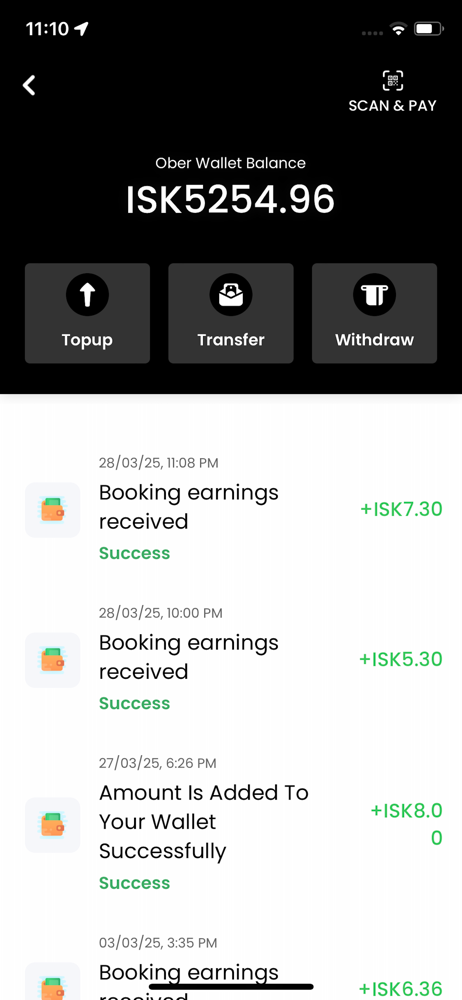462x1000 pixels.
Task: Click the Withdraw button label
Action: click(375, 340)
